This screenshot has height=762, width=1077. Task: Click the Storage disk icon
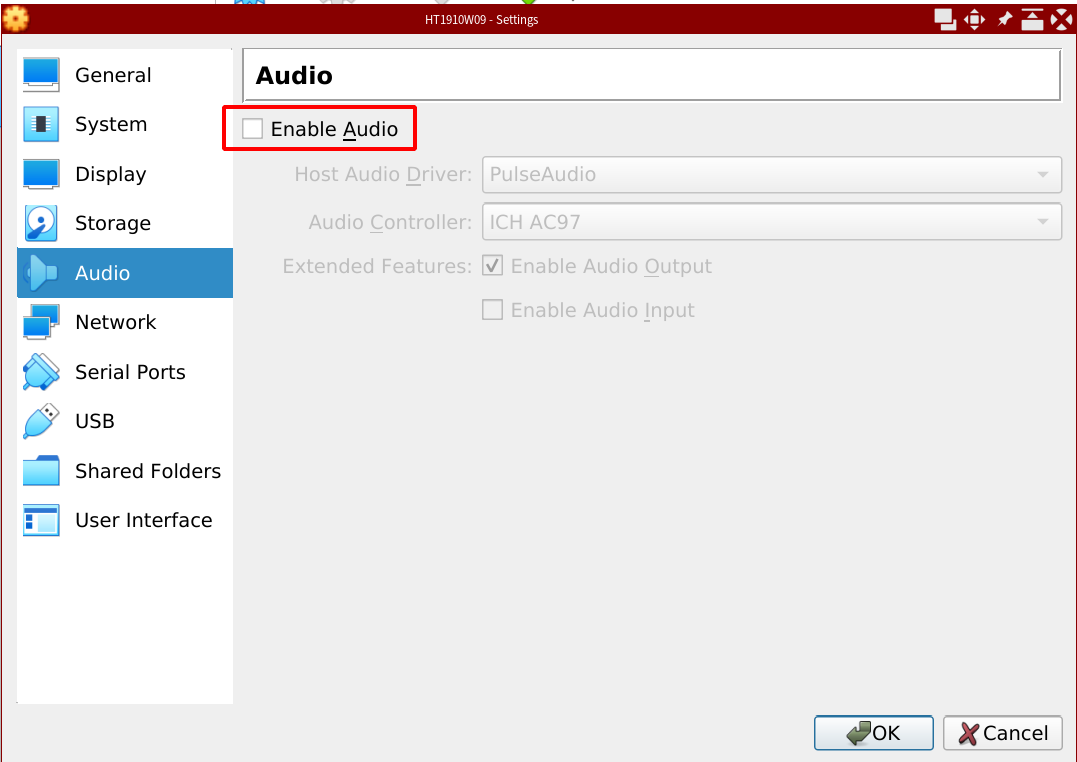41,223
